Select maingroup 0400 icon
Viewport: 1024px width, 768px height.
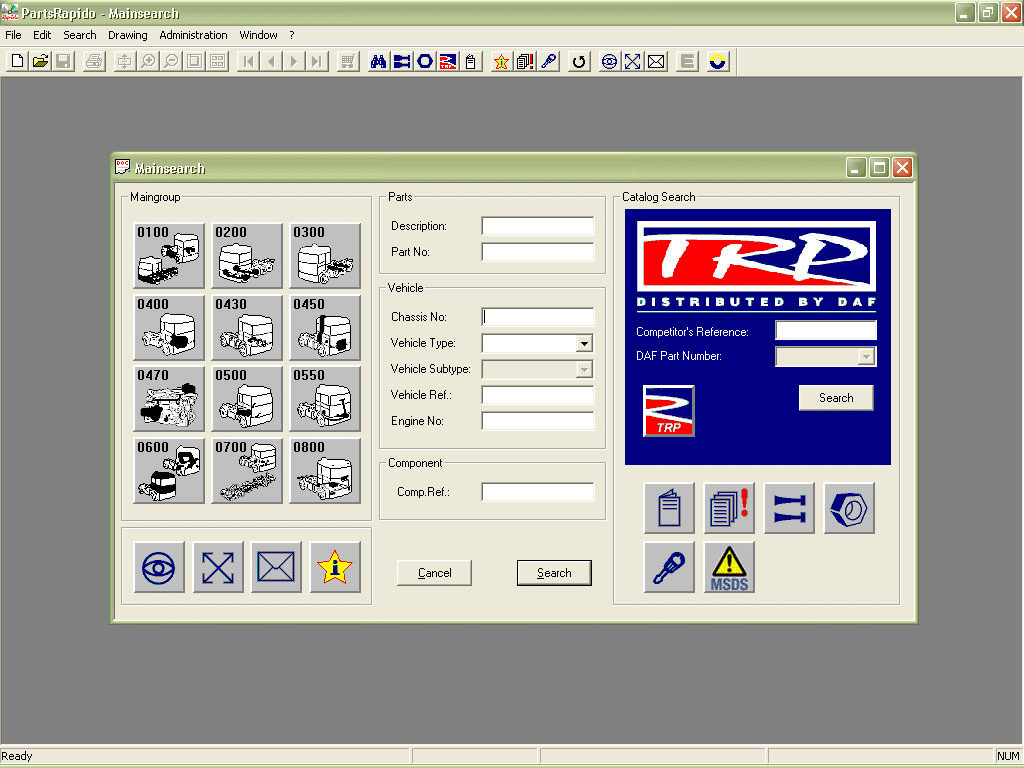pyautogui.click(x=169, y=327)
